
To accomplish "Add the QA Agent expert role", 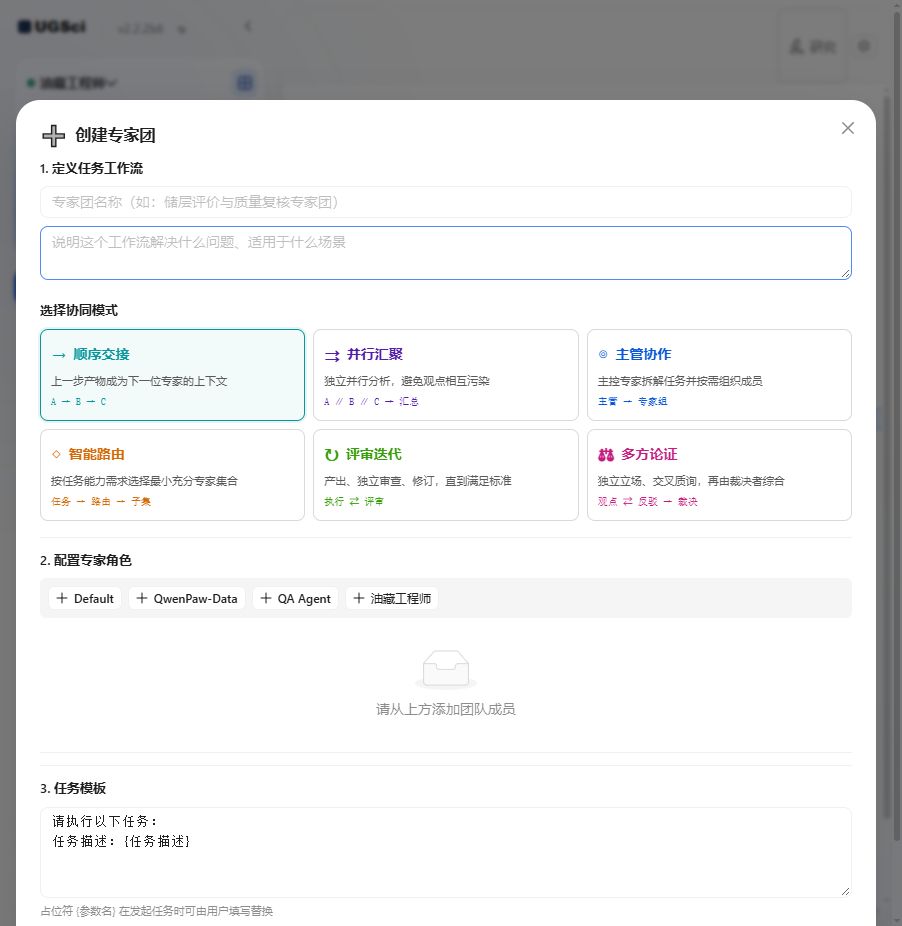I will click(295, 598).
